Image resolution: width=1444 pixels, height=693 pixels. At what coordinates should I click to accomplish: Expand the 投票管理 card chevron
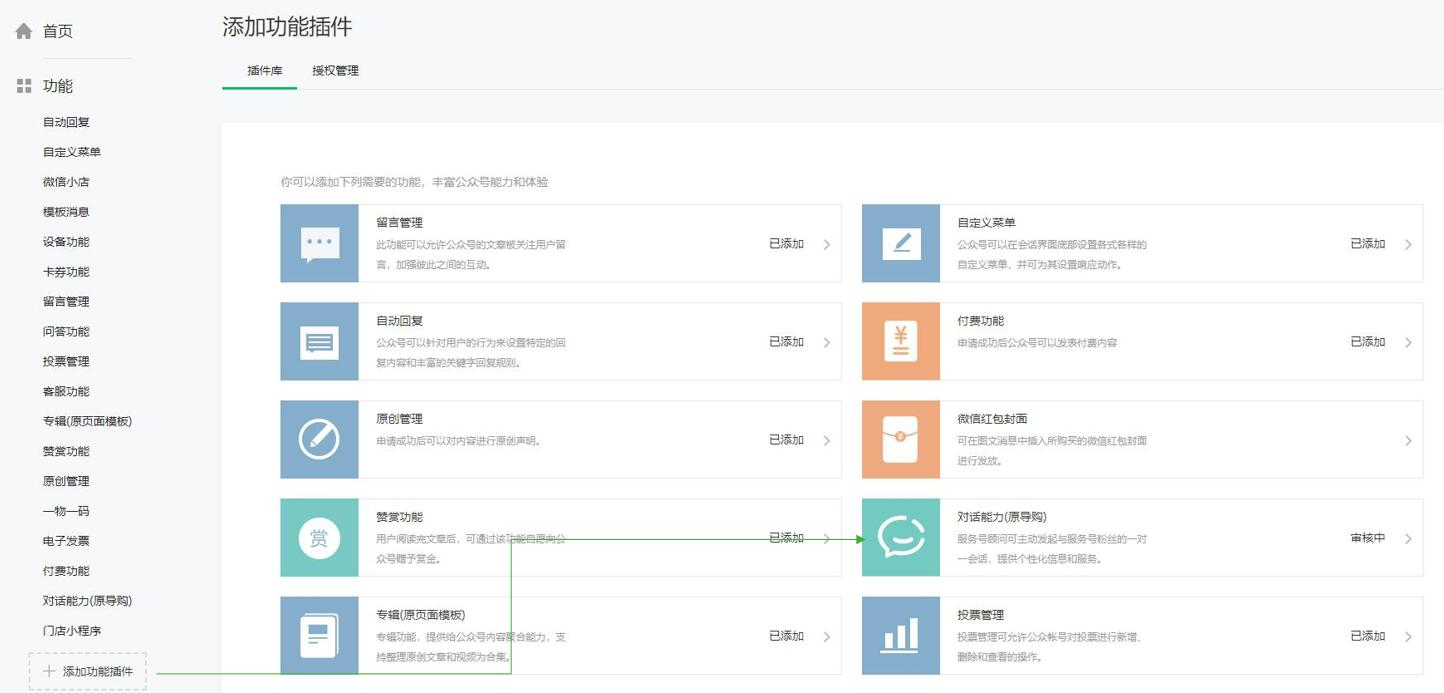pos(1408,635)
